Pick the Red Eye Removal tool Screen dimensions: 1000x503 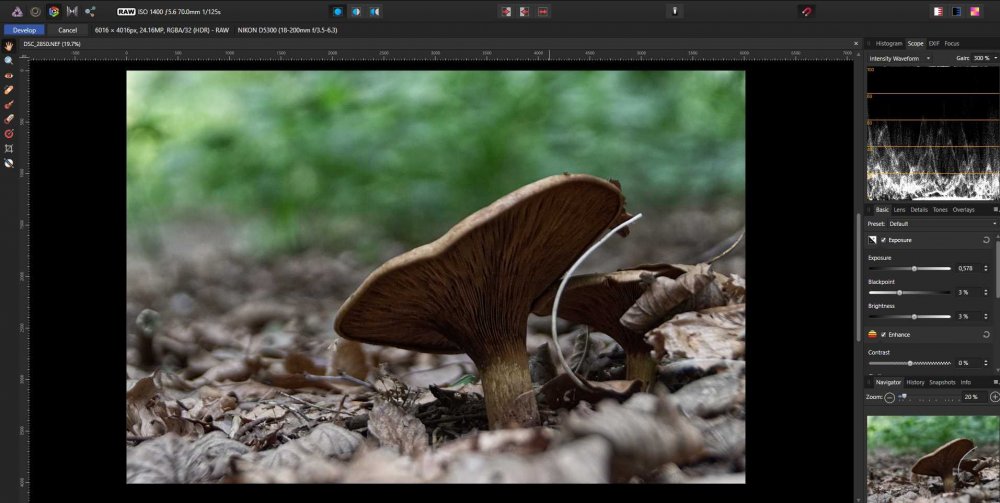(9, 75)
